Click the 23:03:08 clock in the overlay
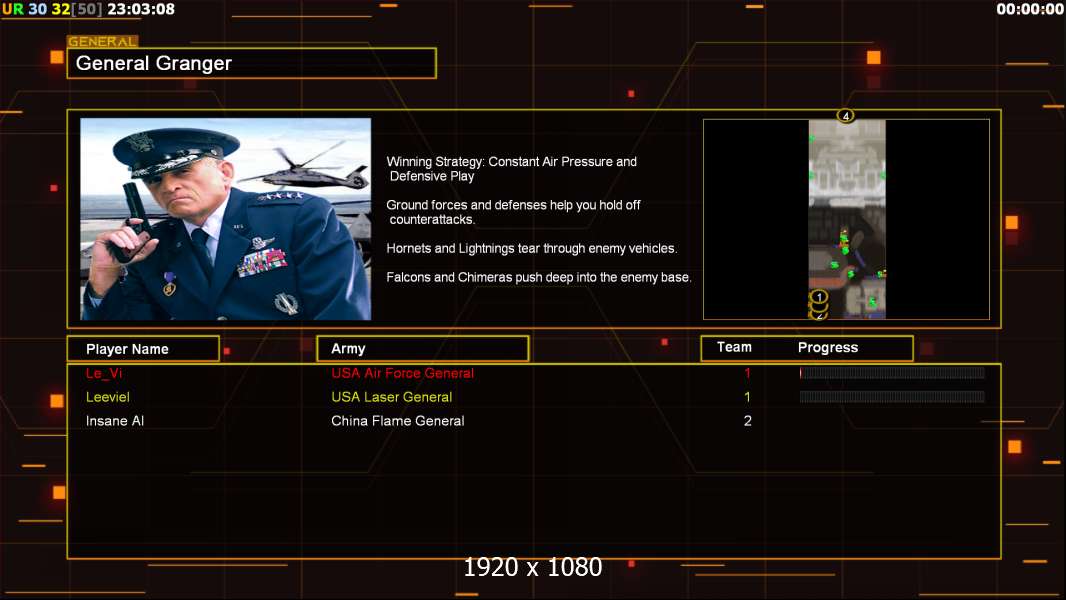 pos(141,10)
